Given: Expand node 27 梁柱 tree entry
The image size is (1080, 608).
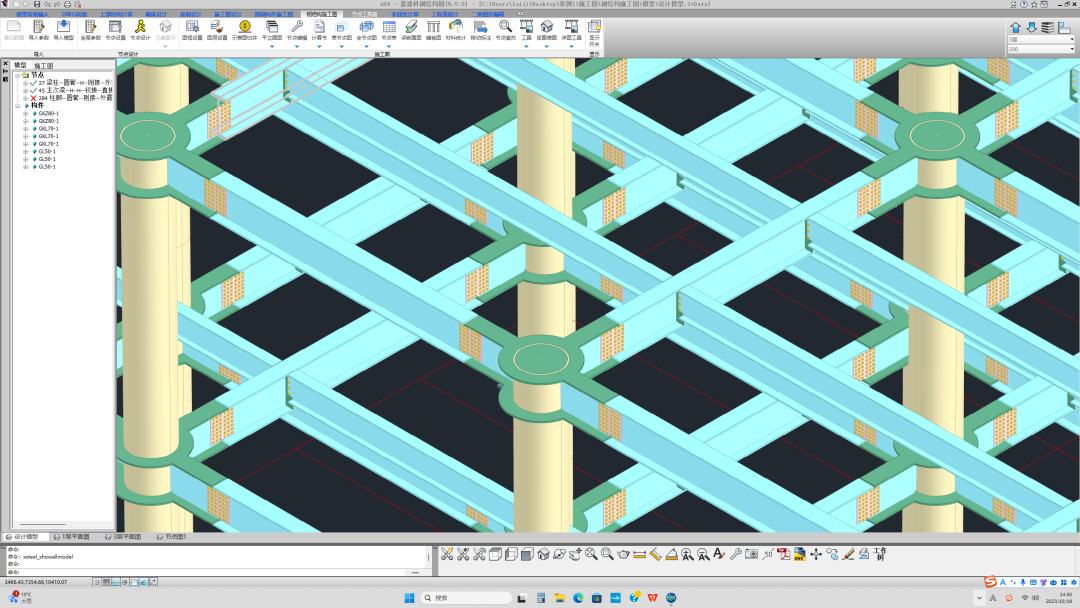Looking at the screenshot, I should tap(25, 83).
